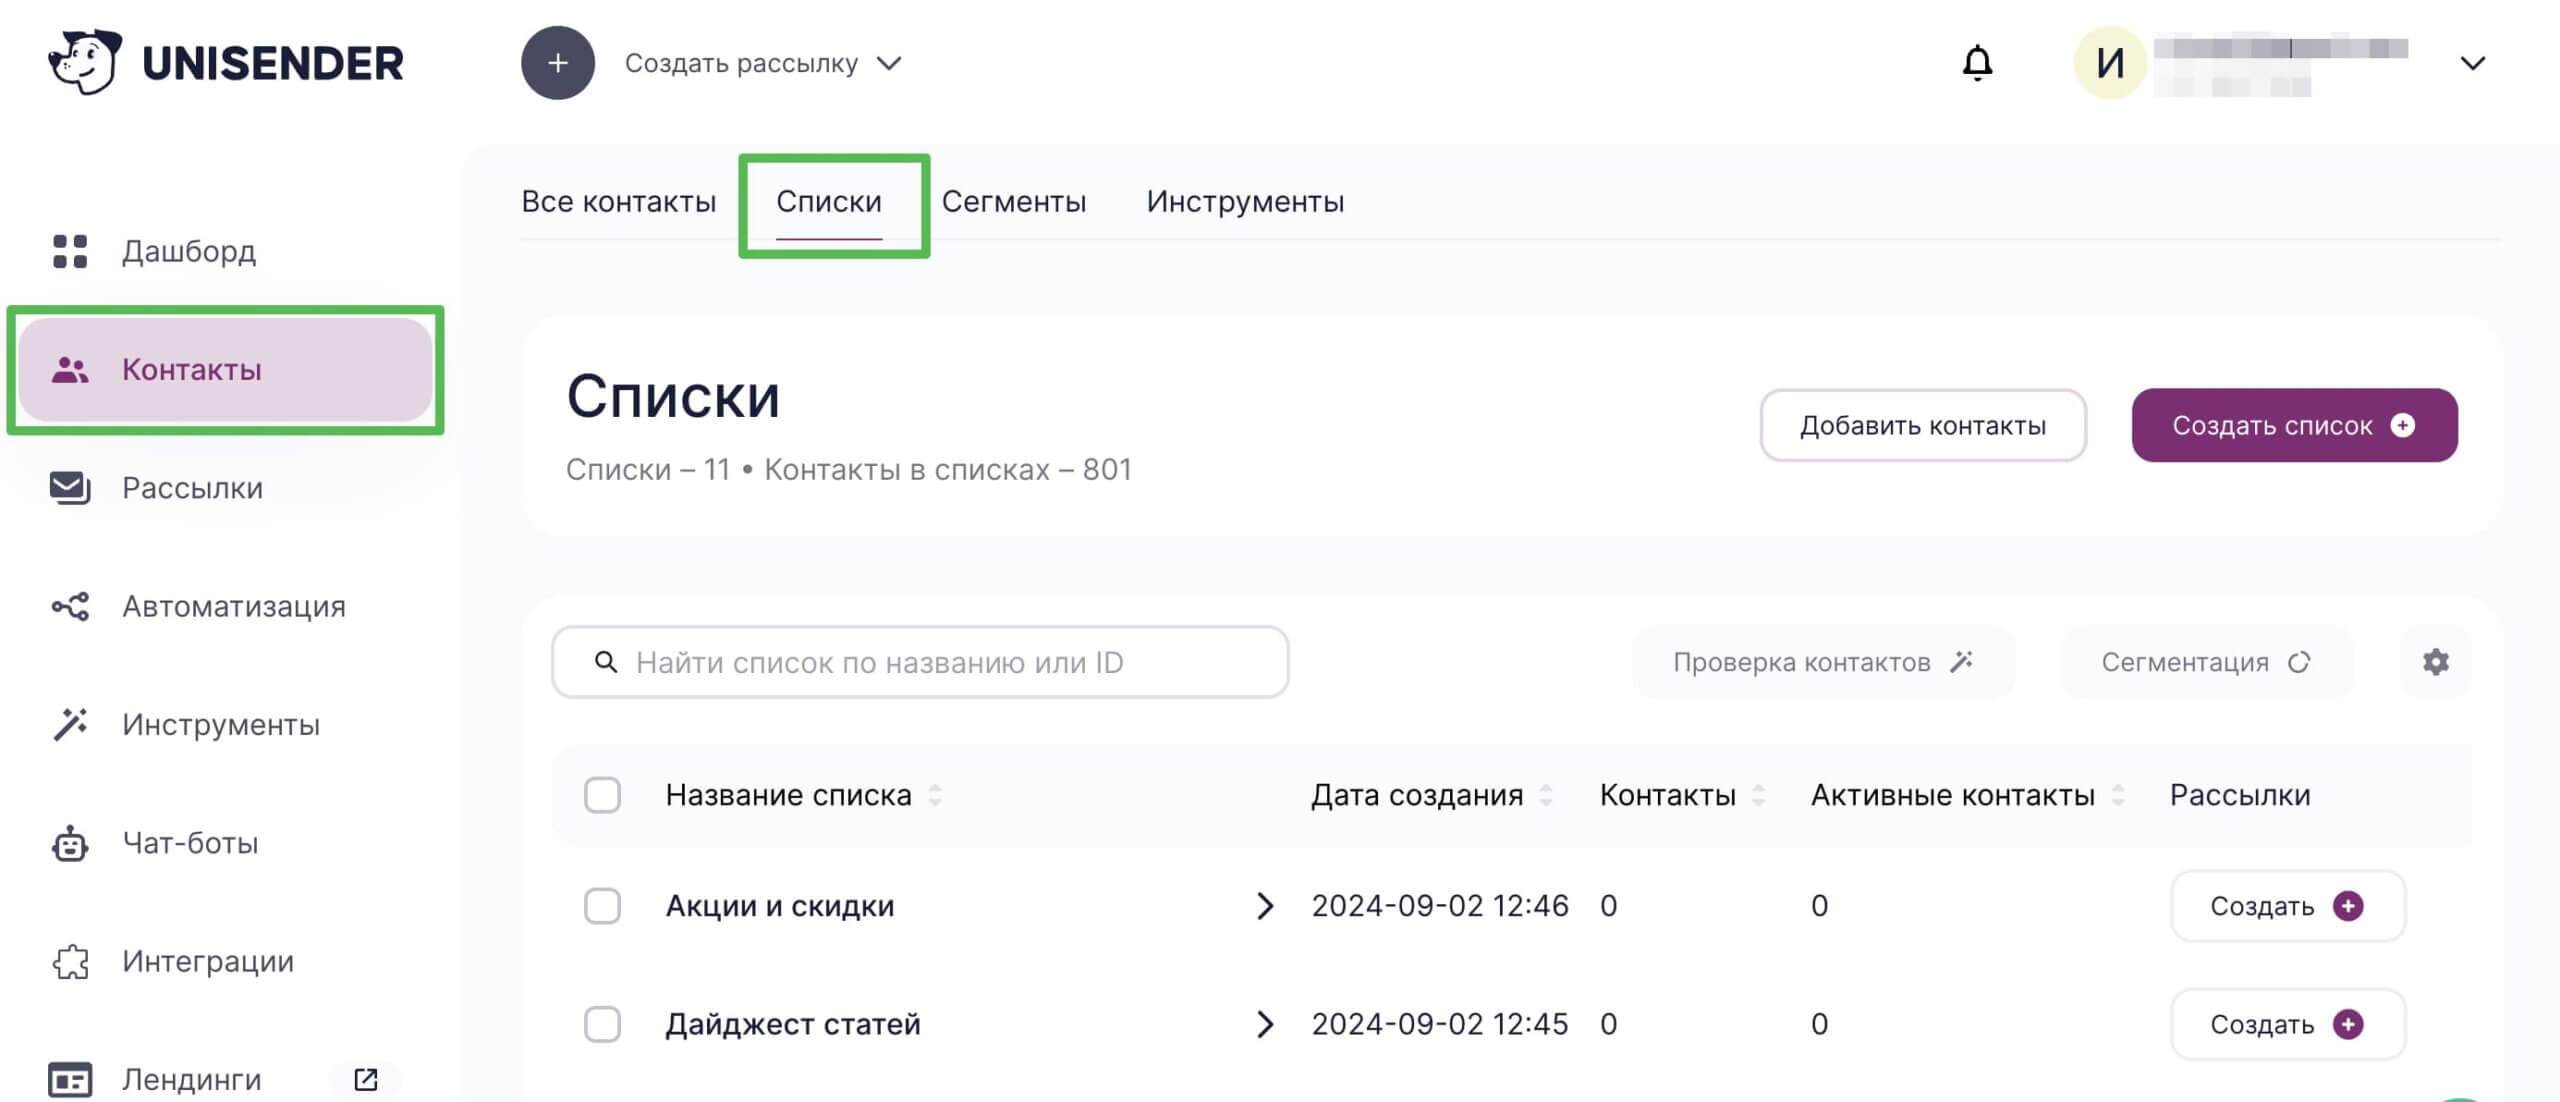Open the Инструменты tab at top

[x=1245, y=201]
